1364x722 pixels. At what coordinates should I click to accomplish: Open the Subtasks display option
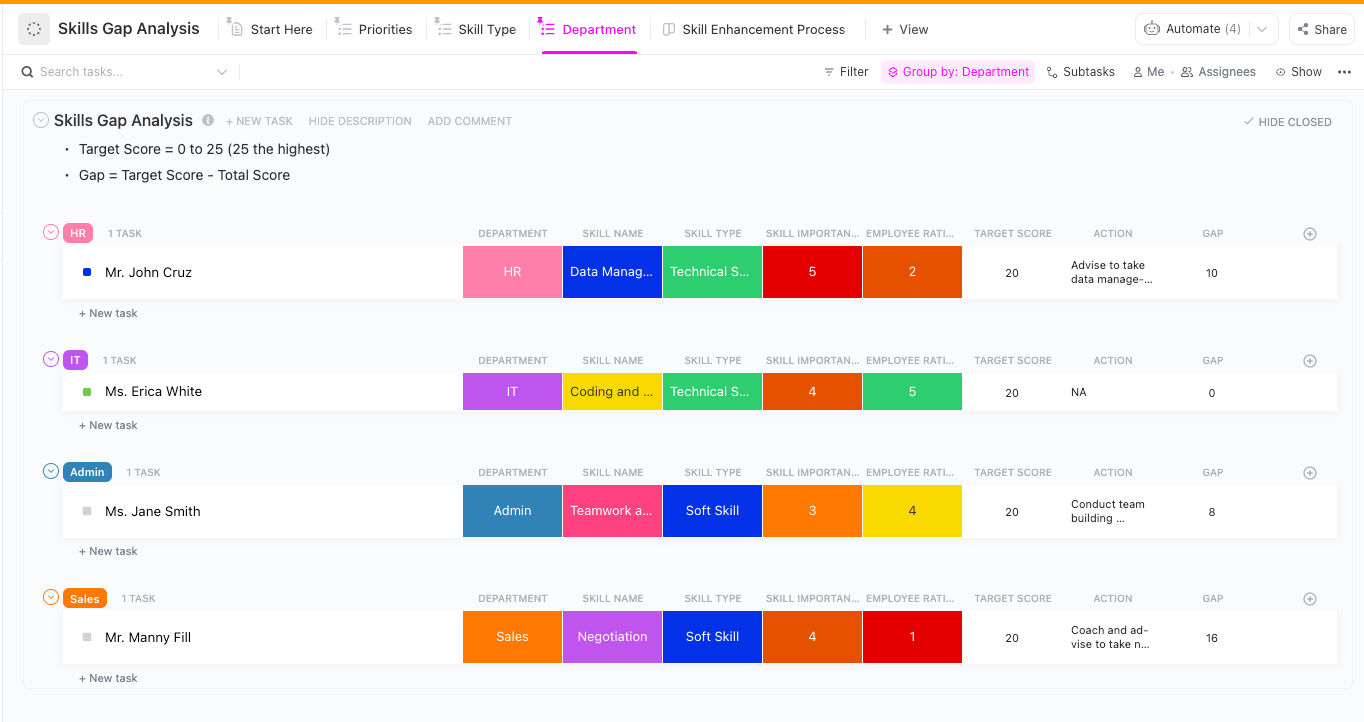(x=1080, y=72)
